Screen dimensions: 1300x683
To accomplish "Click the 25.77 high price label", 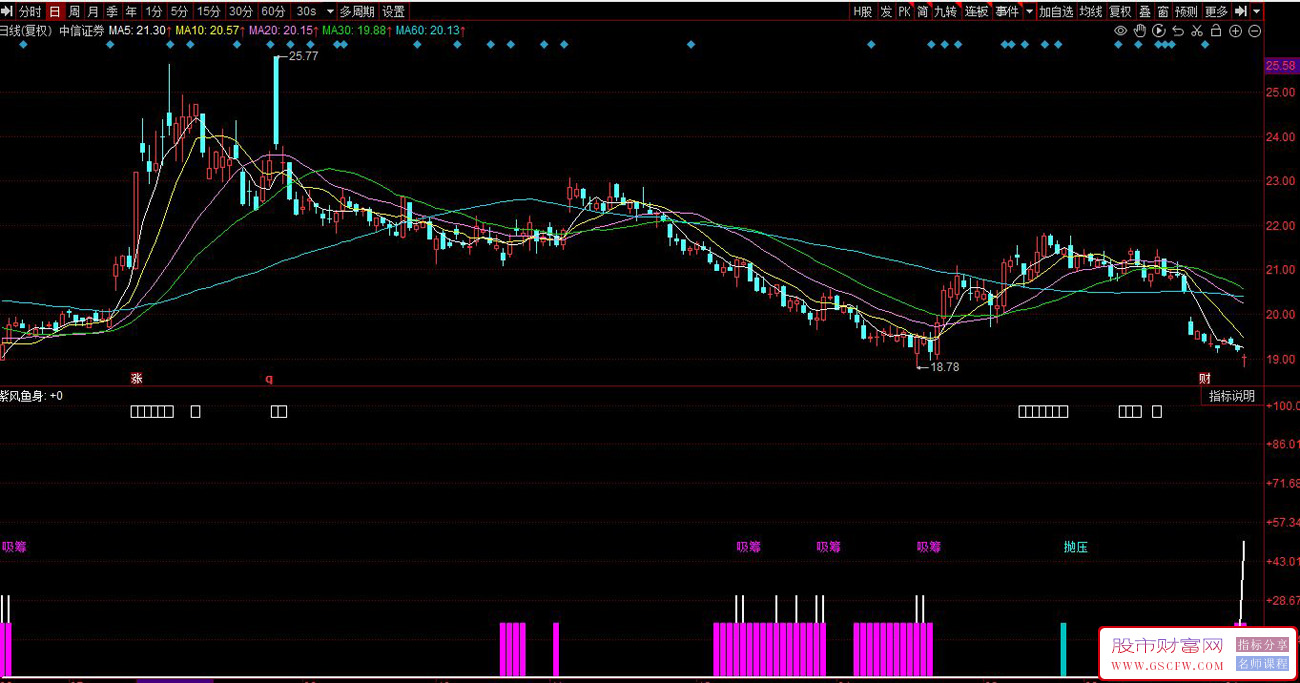I will [303, 56].
